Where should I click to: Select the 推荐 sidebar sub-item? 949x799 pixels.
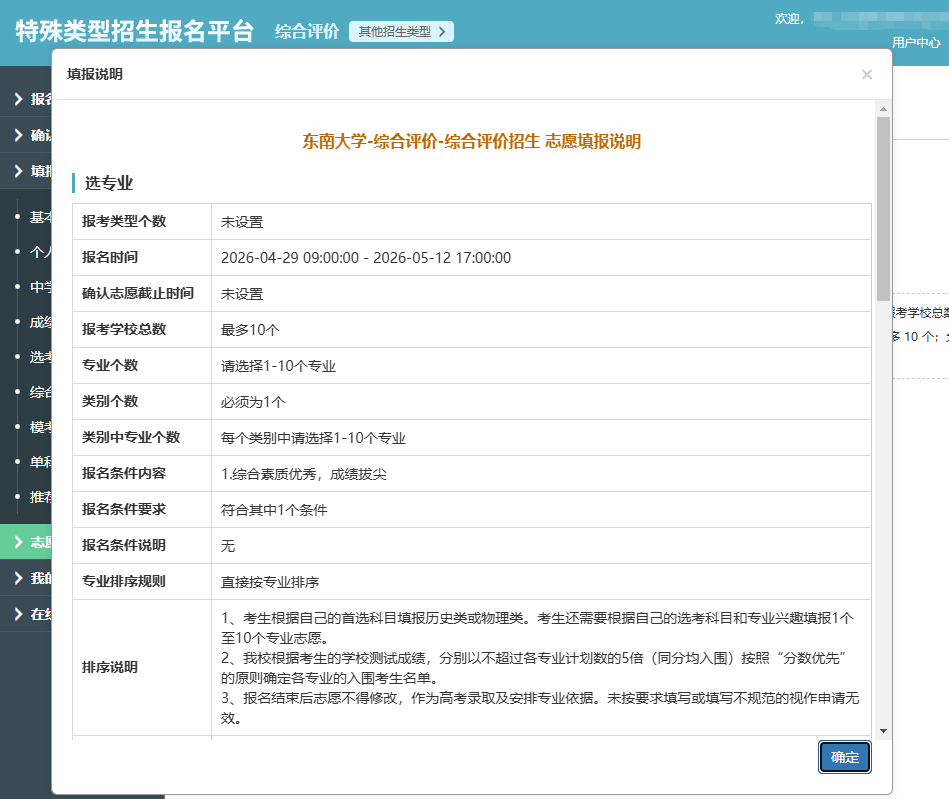[x=41, y=497]
